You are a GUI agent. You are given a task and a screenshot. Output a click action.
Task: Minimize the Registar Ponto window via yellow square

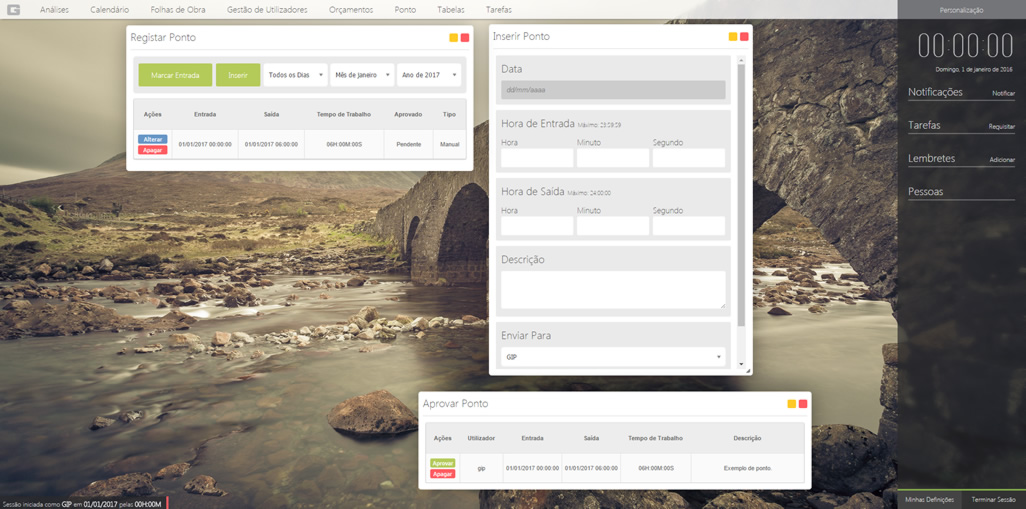click(x=454, y=38)
